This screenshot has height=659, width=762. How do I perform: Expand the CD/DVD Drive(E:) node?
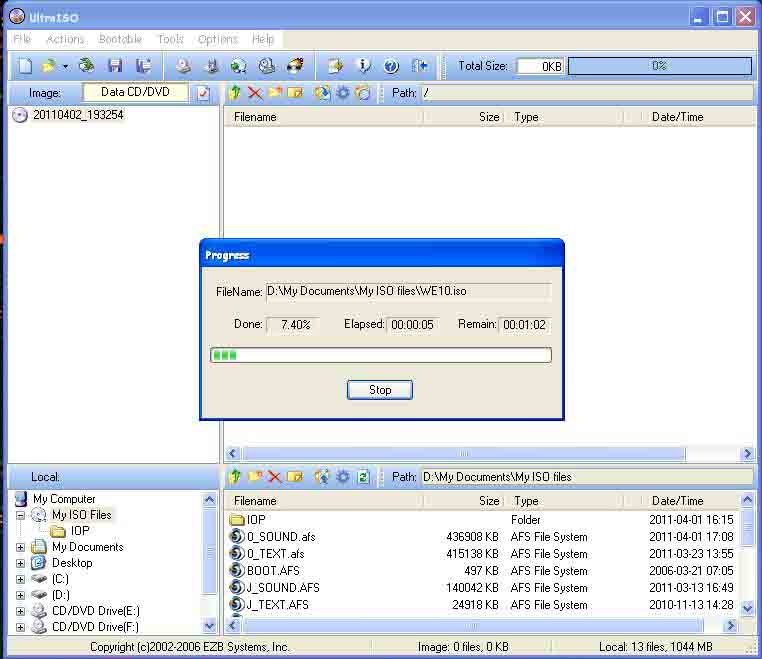coord(20,611)
